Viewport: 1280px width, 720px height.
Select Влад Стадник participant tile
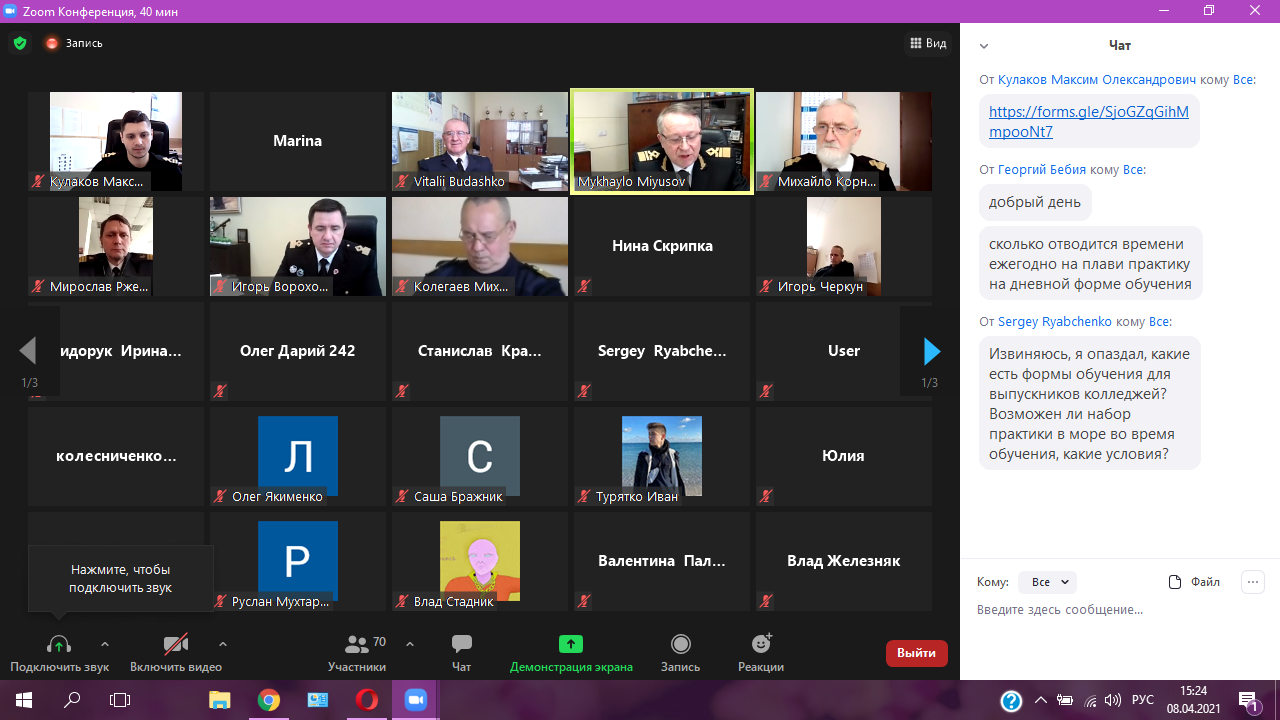tap(480, 561)
